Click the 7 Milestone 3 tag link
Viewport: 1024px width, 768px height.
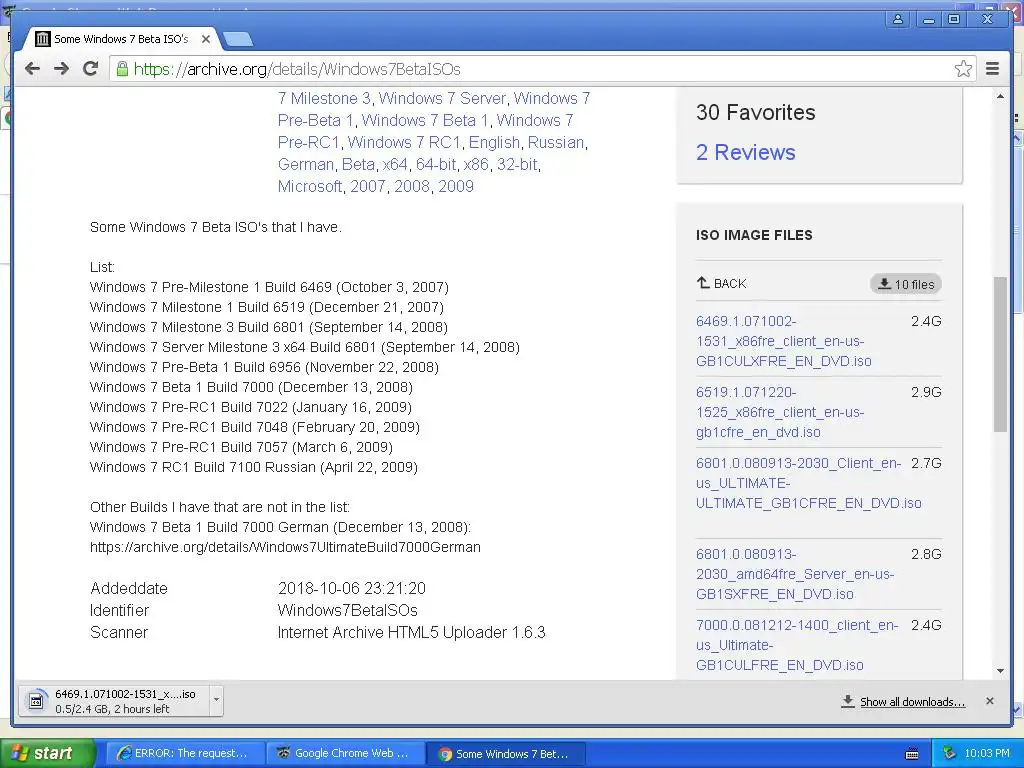pyautogui.click(x=324, y=99)
